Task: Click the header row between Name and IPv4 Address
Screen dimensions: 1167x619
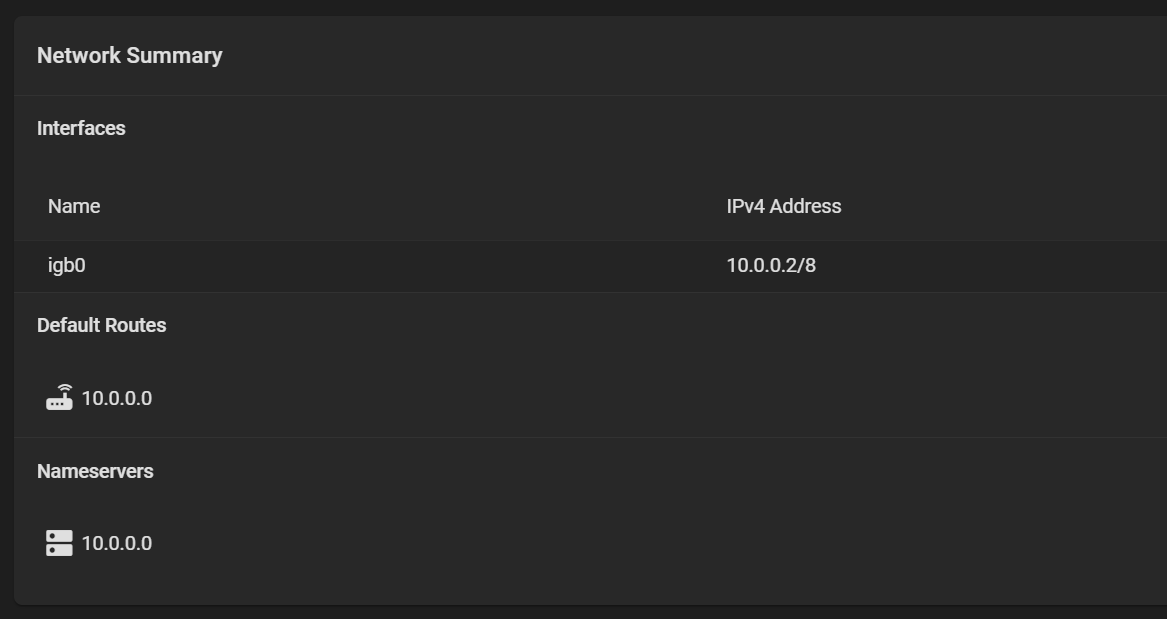Action: coord(400,206)
